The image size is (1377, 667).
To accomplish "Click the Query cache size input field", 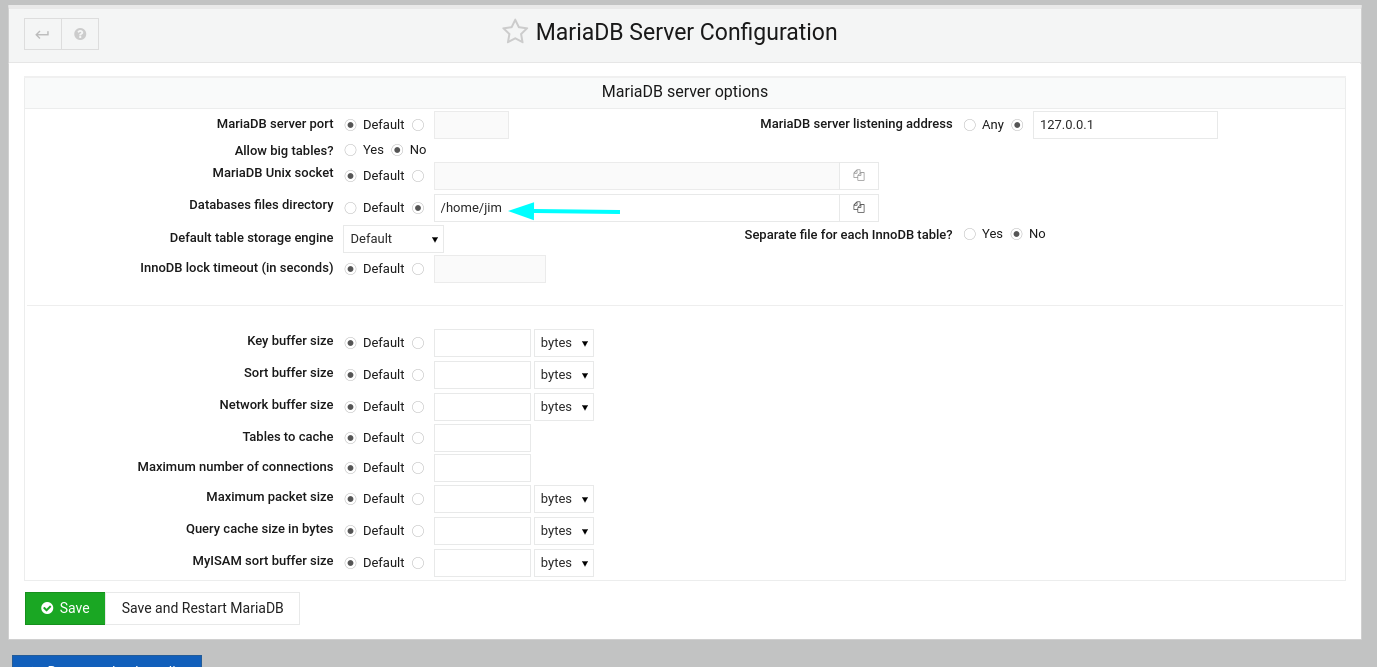I will pyautogui.click(x=482, y=531).
